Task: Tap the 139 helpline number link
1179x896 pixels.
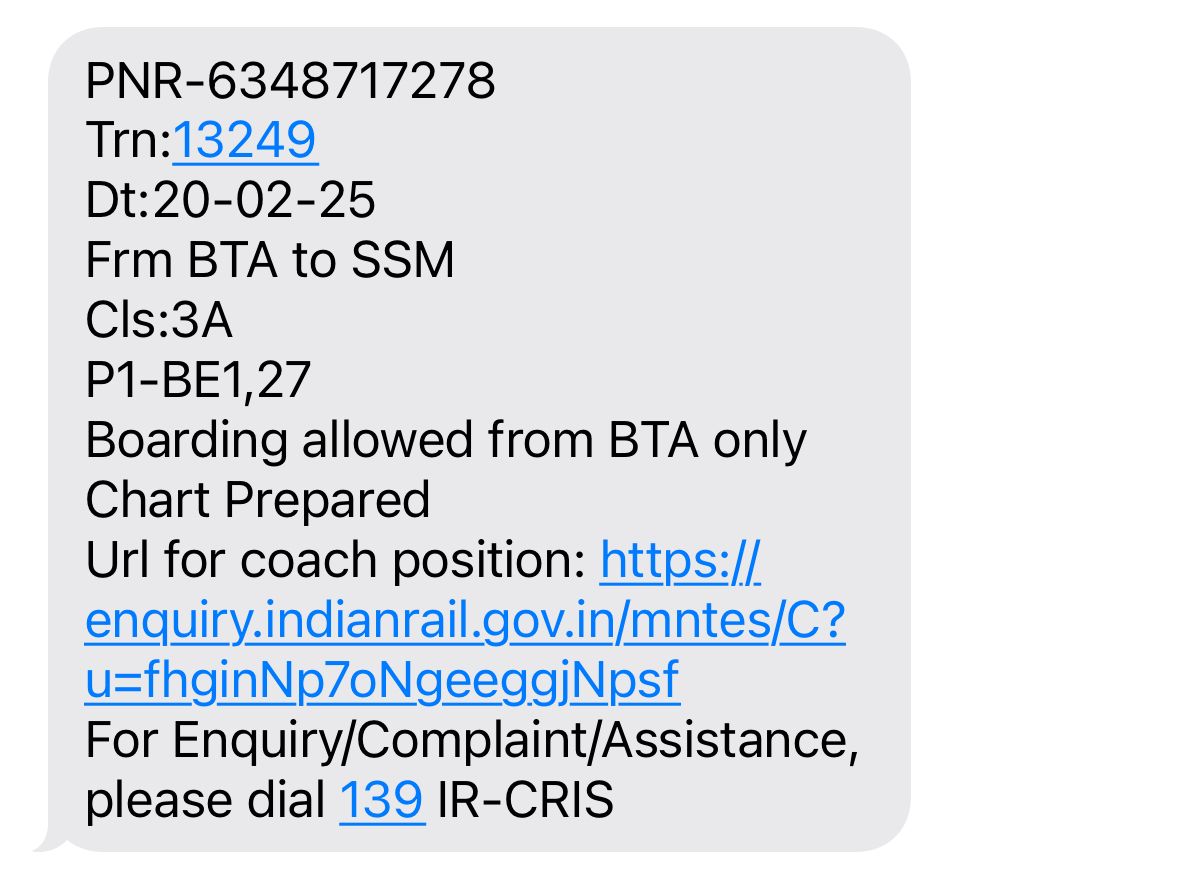Action: 381,800
